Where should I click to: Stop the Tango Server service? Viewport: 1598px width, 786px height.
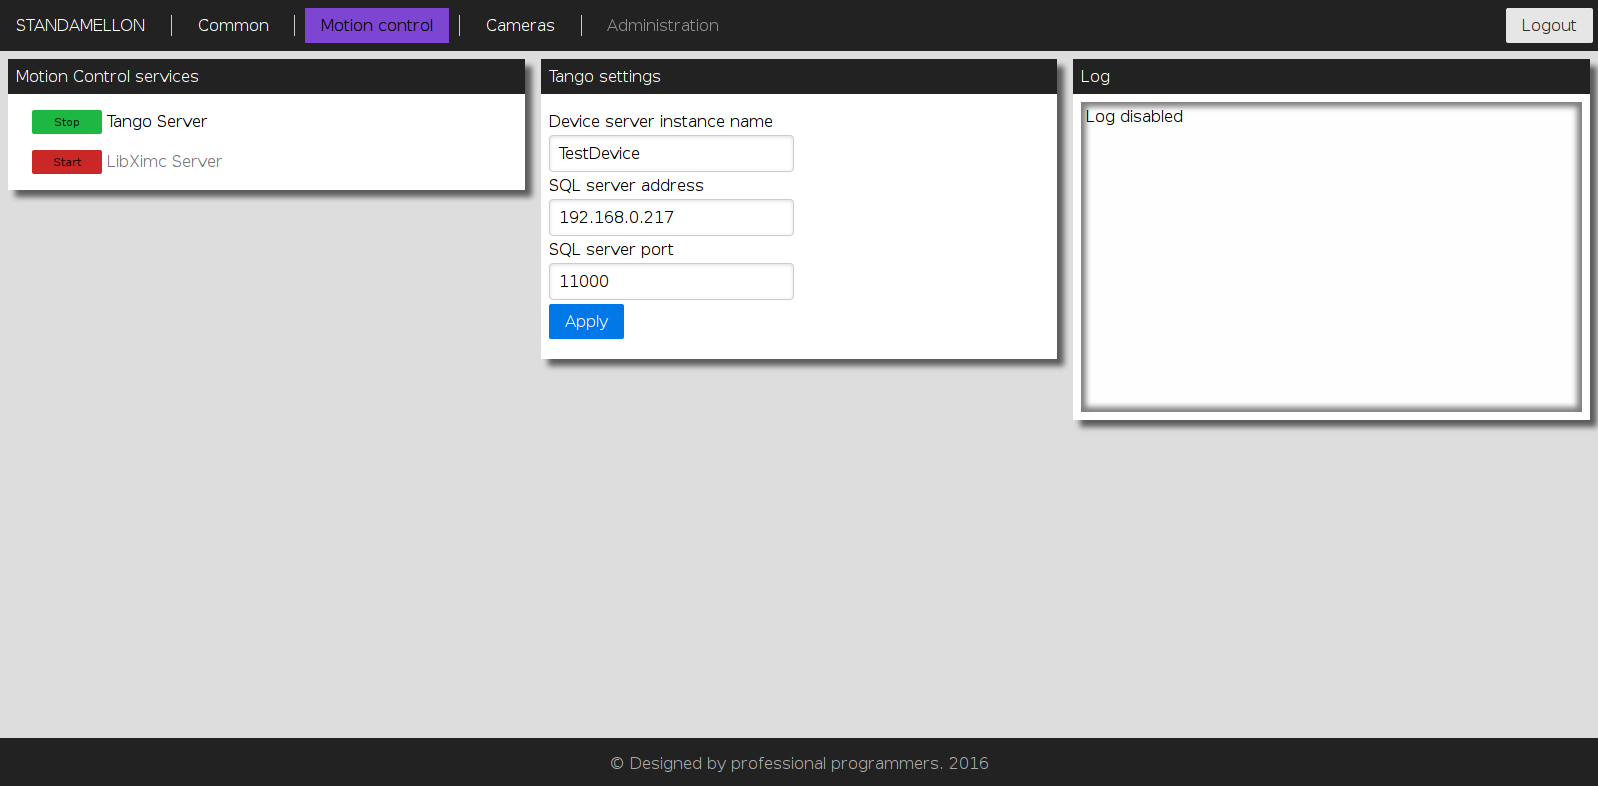click(67, 122)
